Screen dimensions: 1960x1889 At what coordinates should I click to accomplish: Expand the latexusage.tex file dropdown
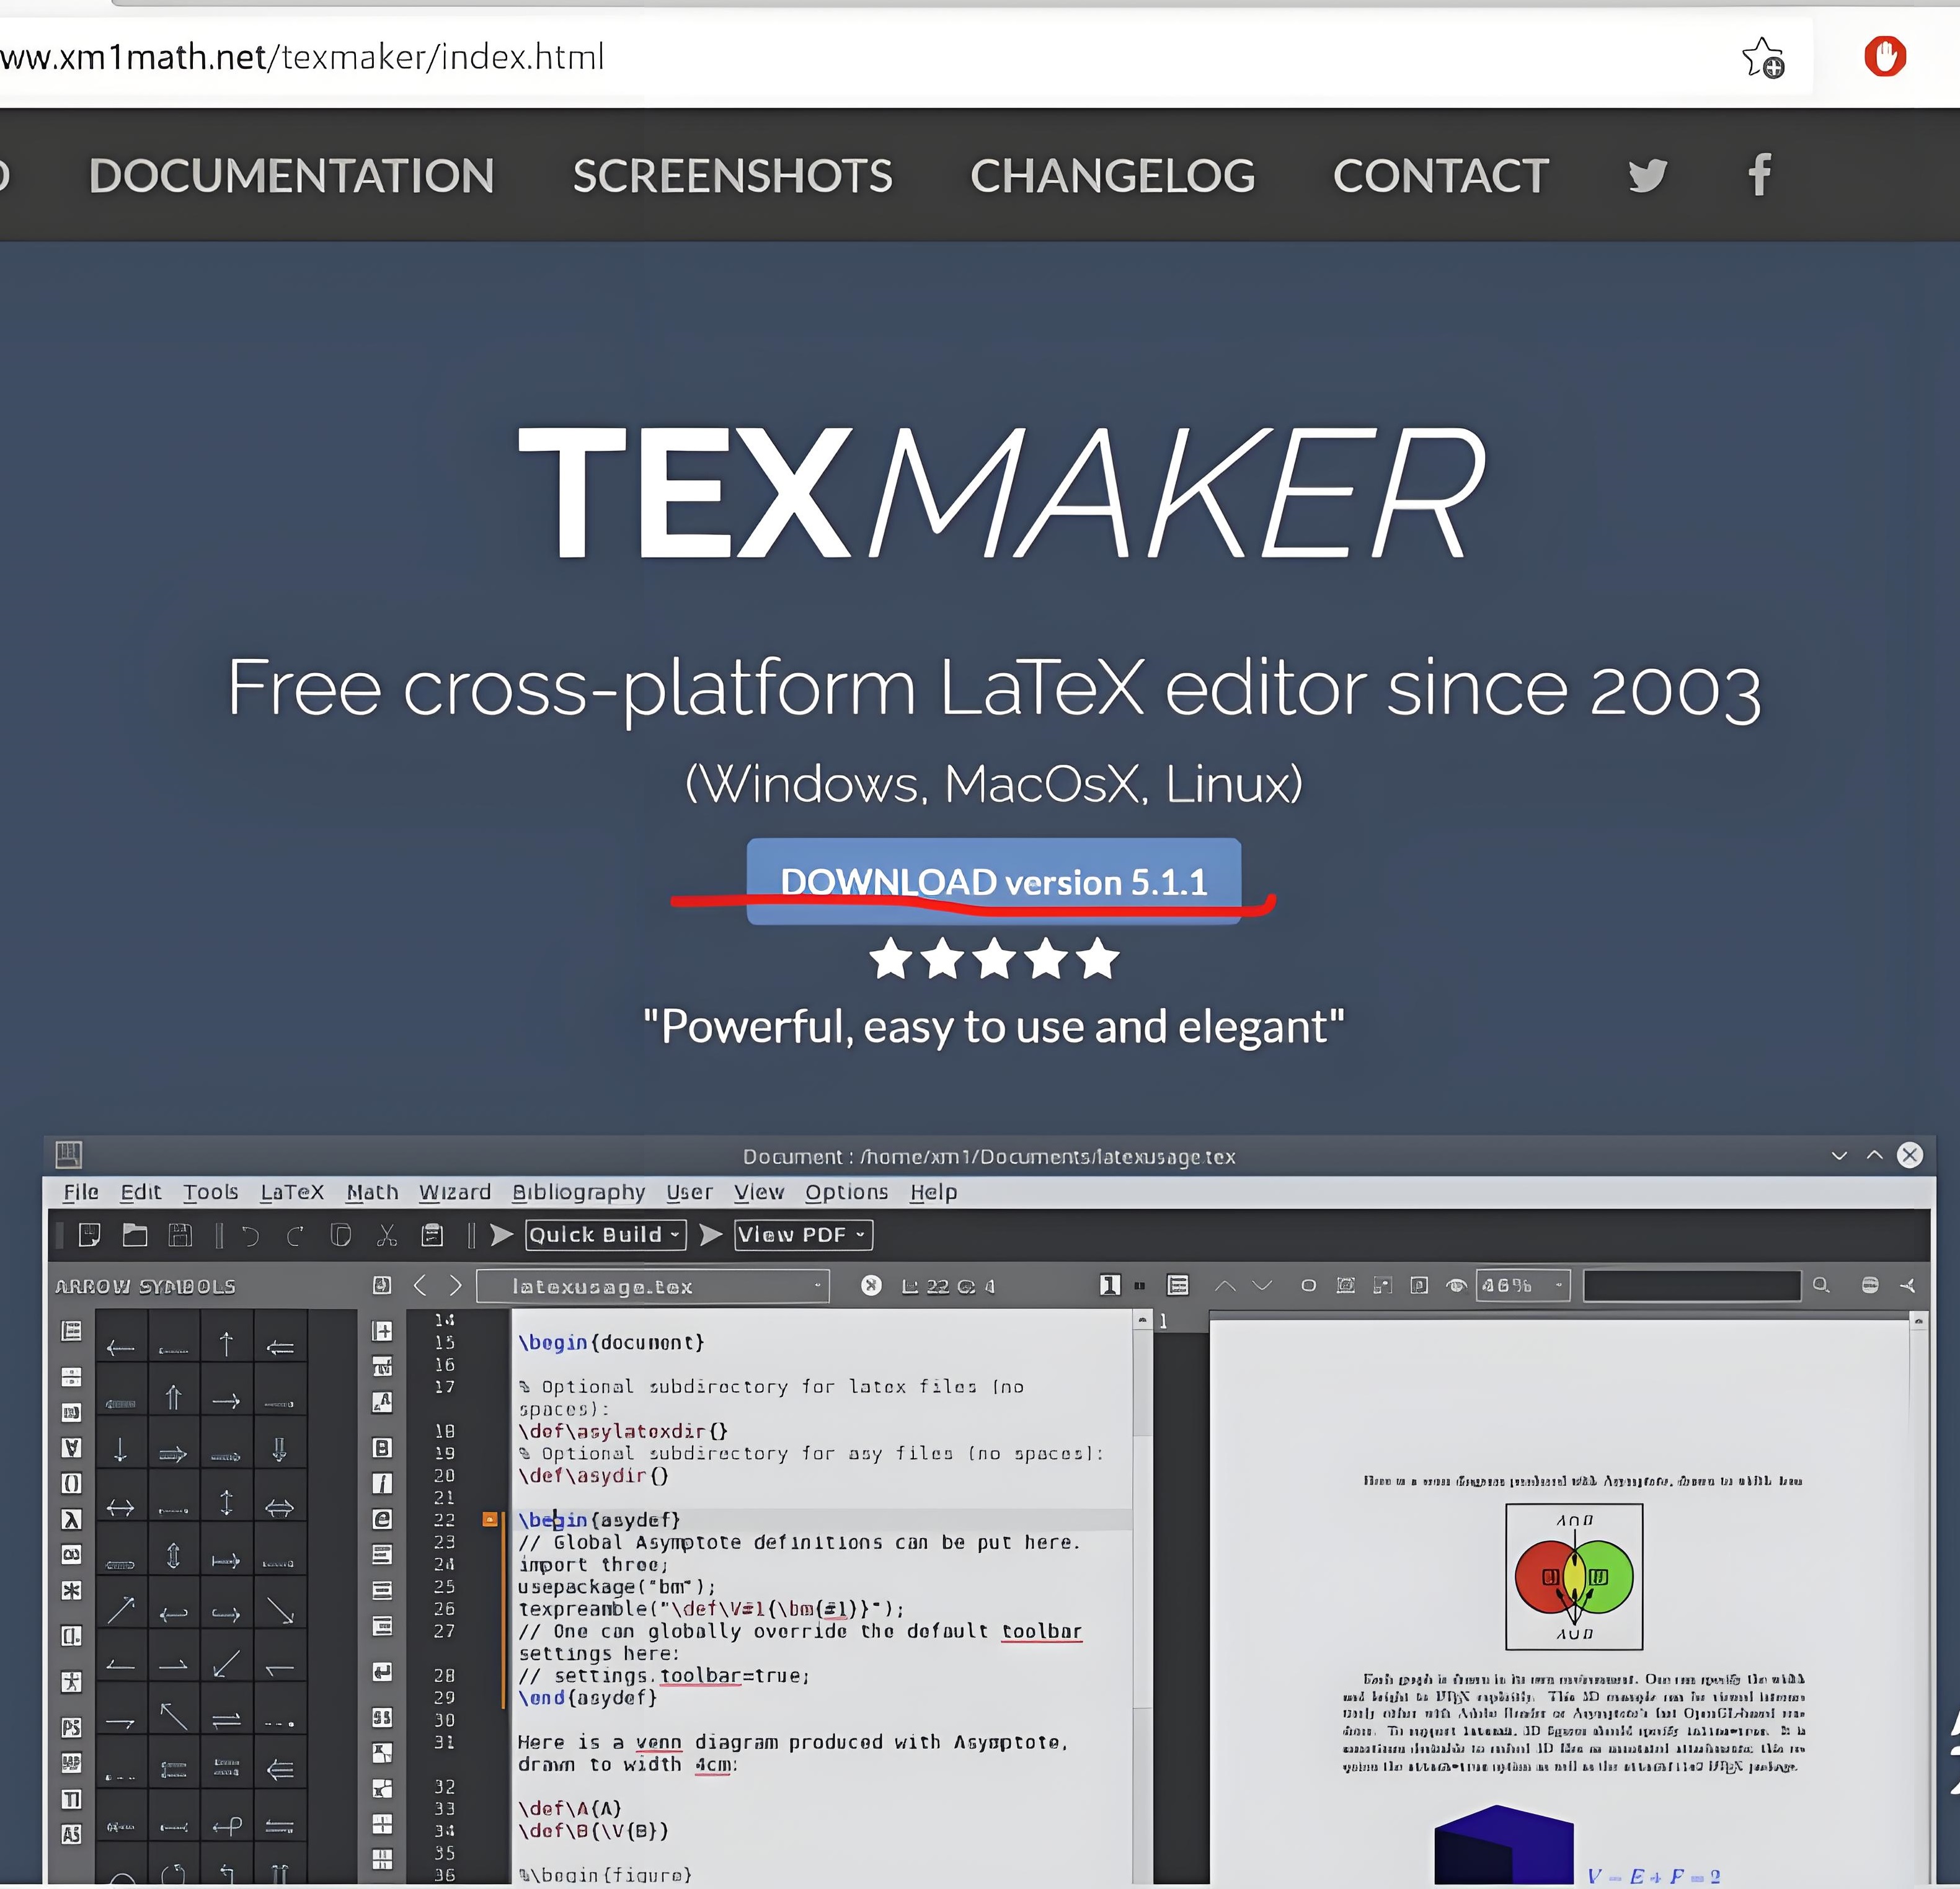[653, 1286]
